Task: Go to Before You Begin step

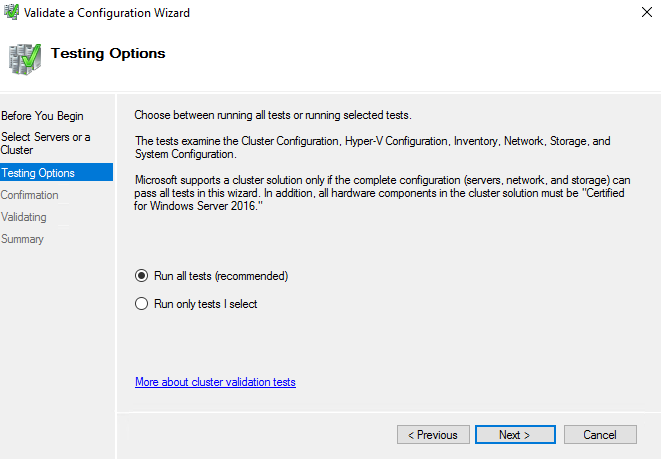Action: coord(42,116)
